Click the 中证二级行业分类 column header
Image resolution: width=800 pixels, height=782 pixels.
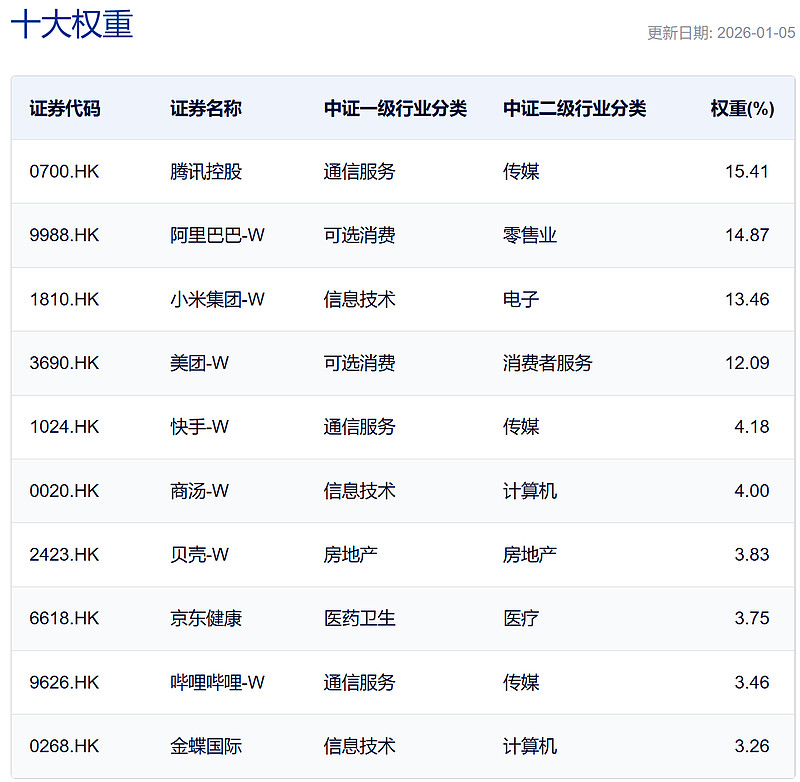(574, 108)
